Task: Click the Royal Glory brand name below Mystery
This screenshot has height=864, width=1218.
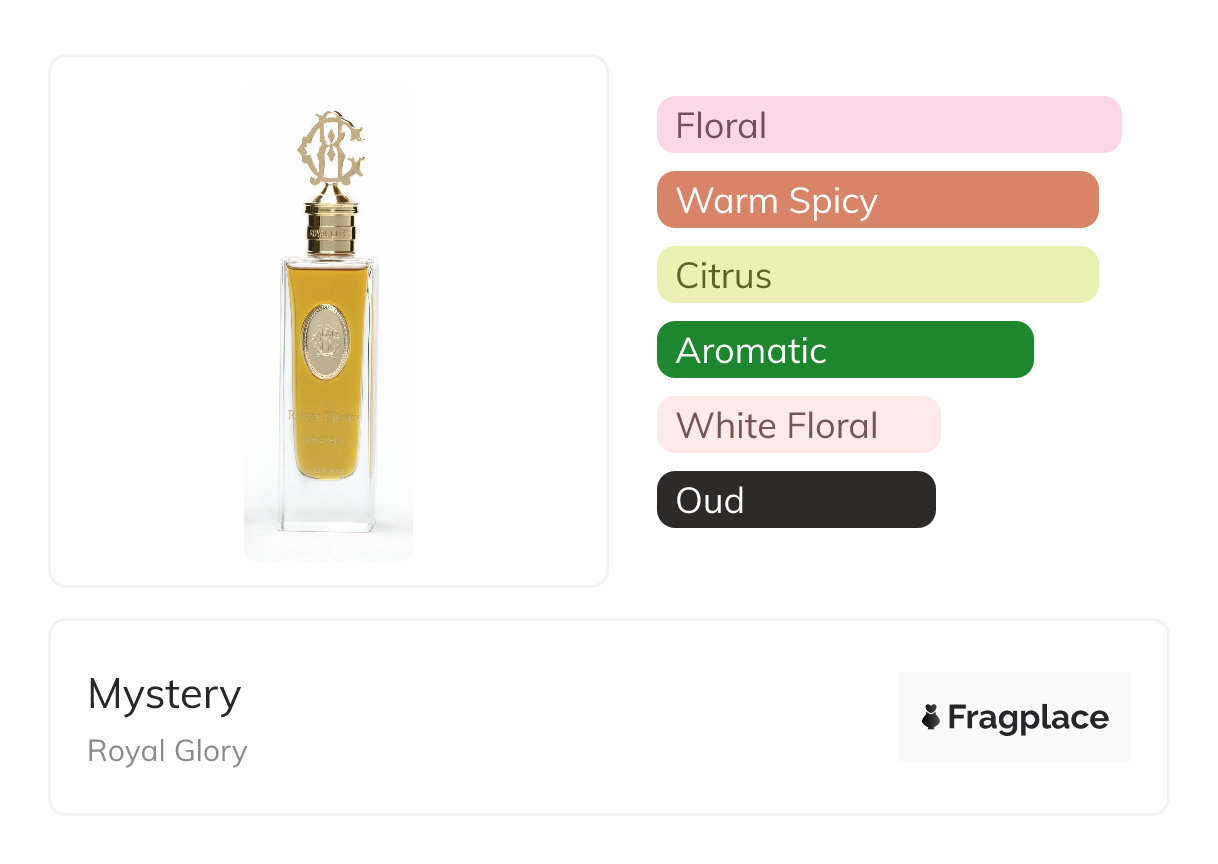Action: tap(167, 751)
